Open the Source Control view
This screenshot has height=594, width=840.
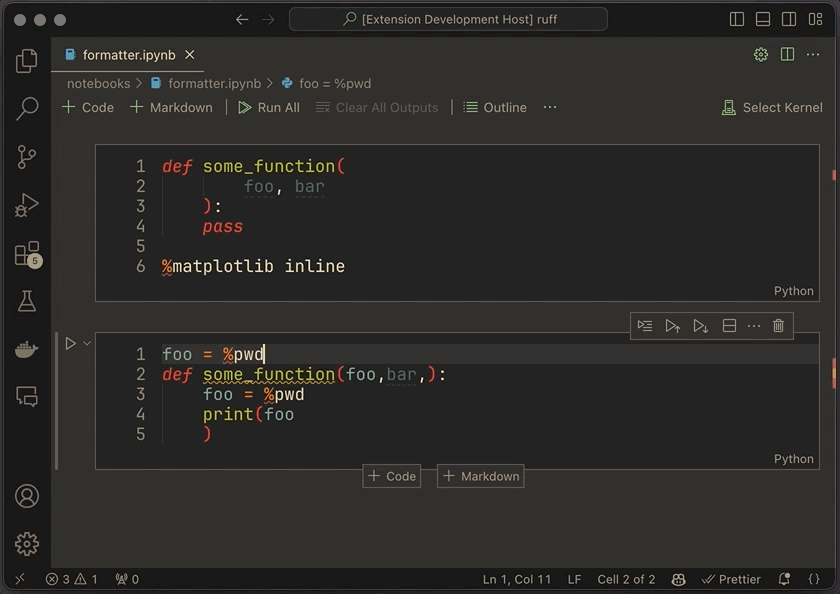click(26, 157)
